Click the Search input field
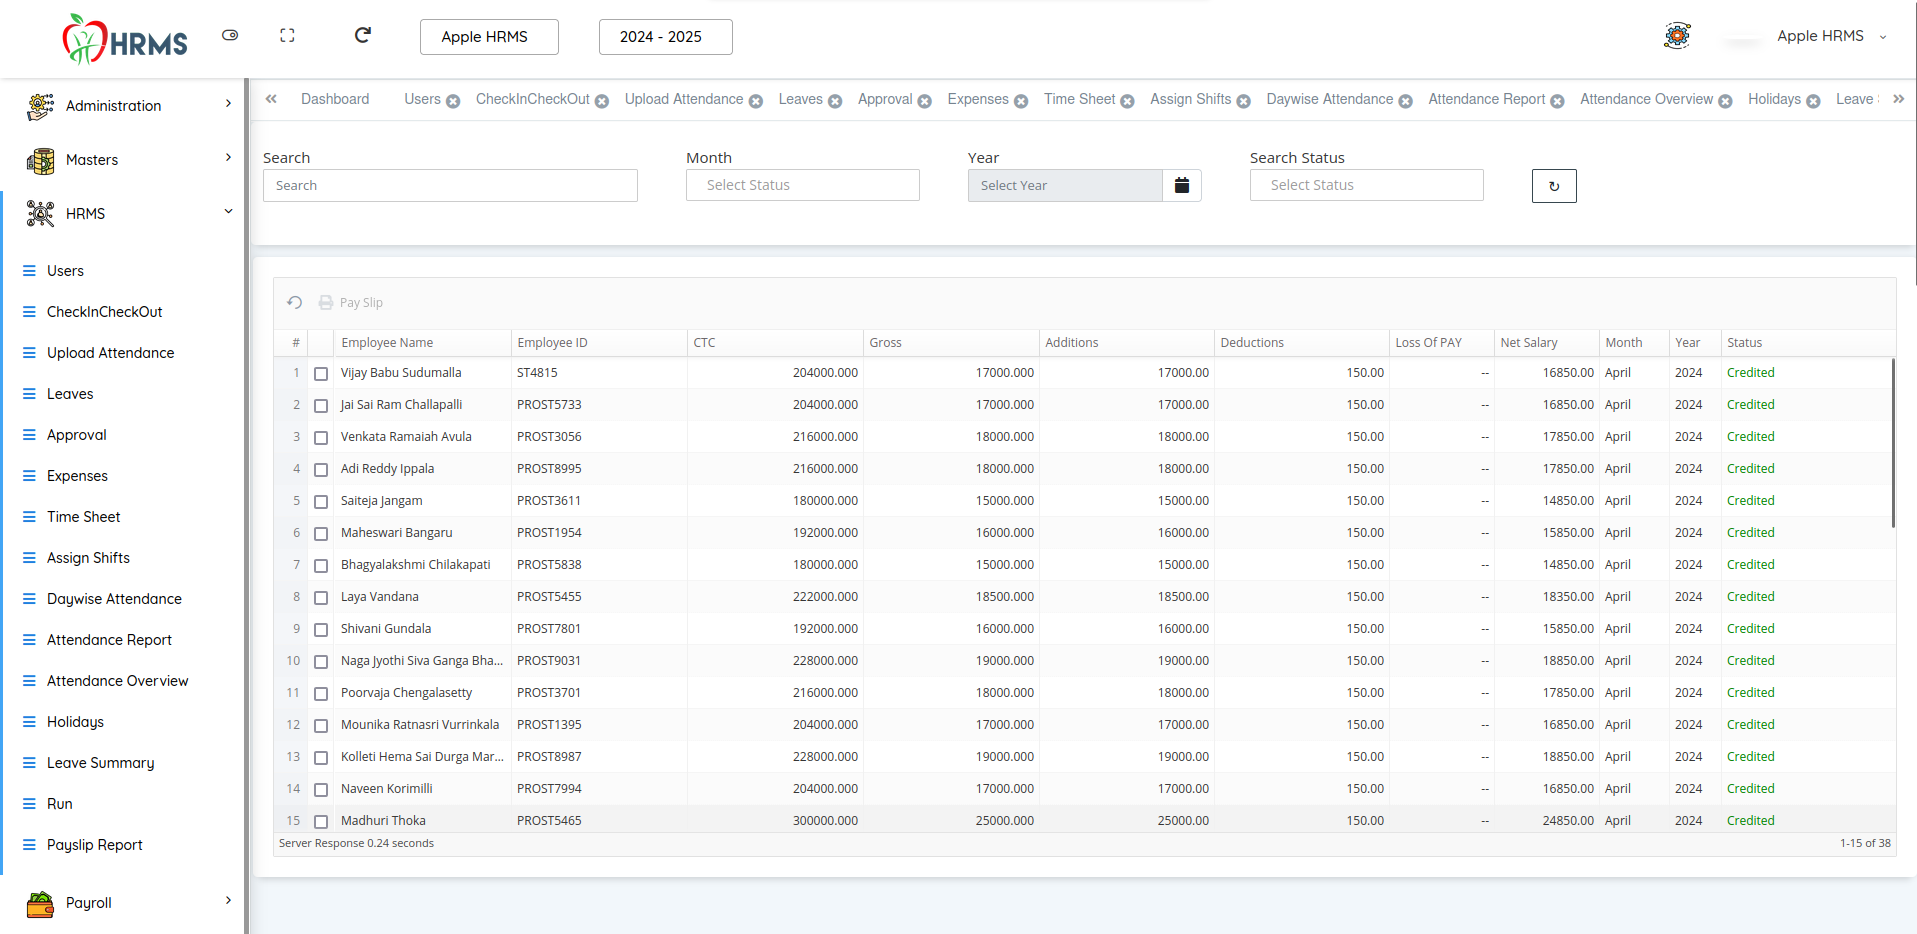The height and width of the screenshot is (934, 1917). [450, 186]
